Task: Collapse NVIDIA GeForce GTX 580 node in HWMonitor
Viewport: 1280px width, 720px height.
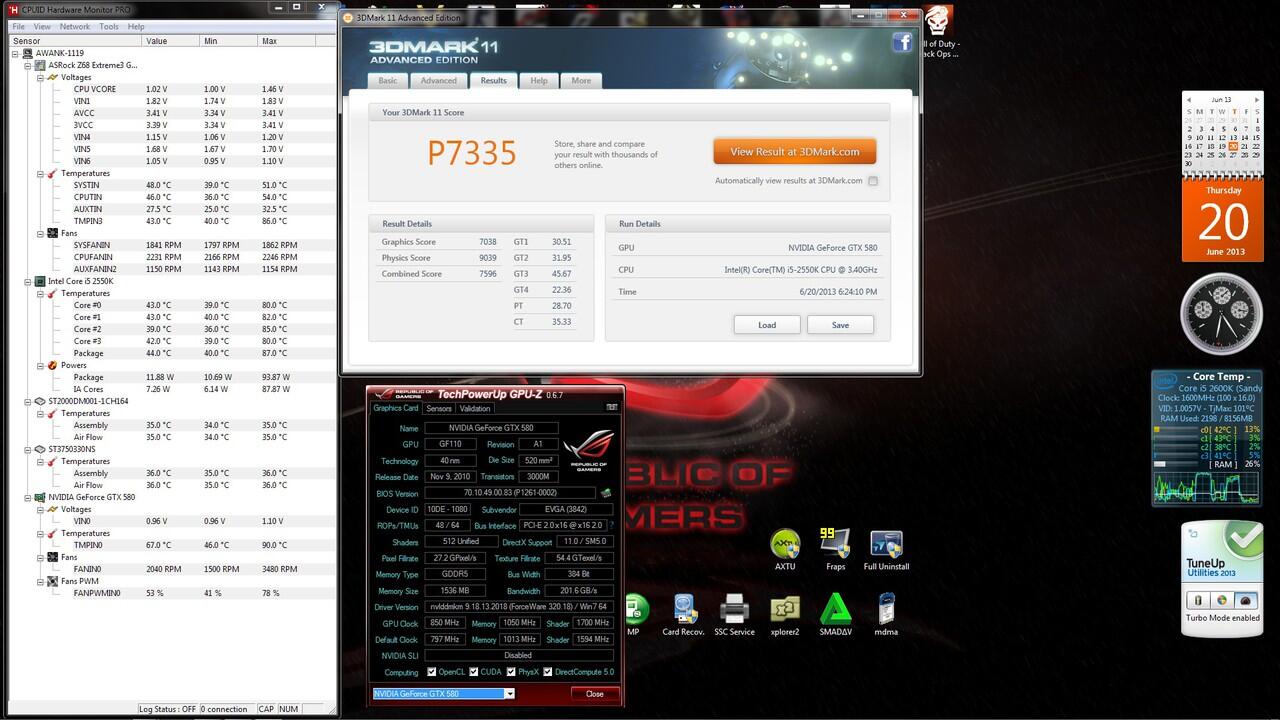Action: click(27, 497)
